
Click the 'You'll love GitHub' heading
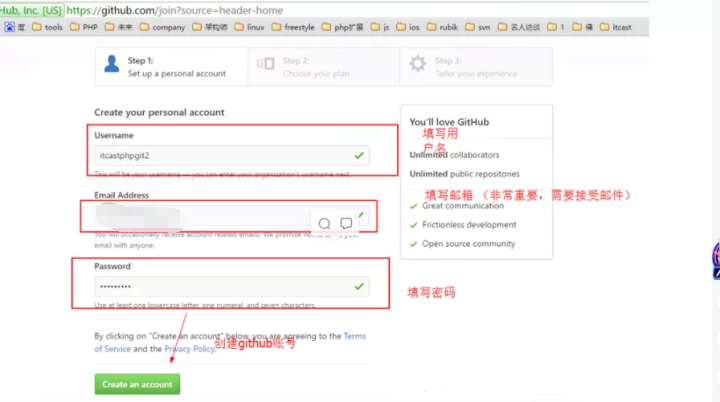[449, 122]
